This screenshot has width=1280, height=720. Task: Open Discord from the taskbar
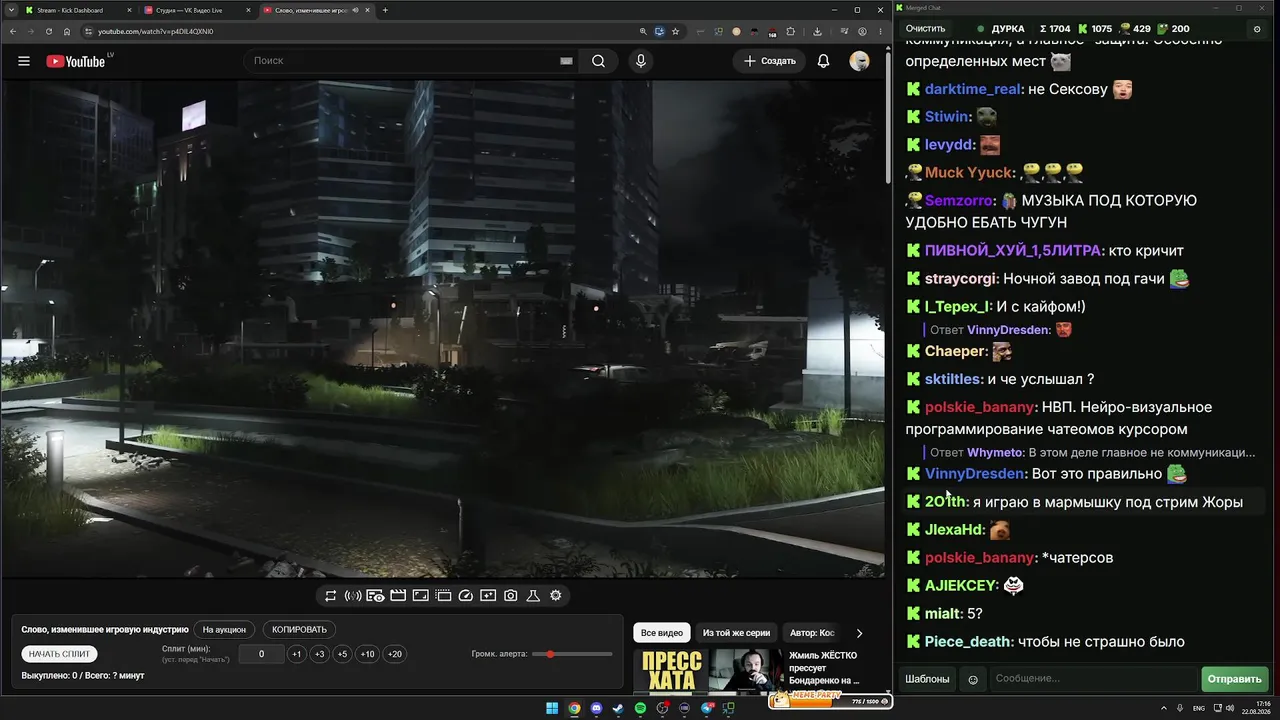click(x=596, y=709)
